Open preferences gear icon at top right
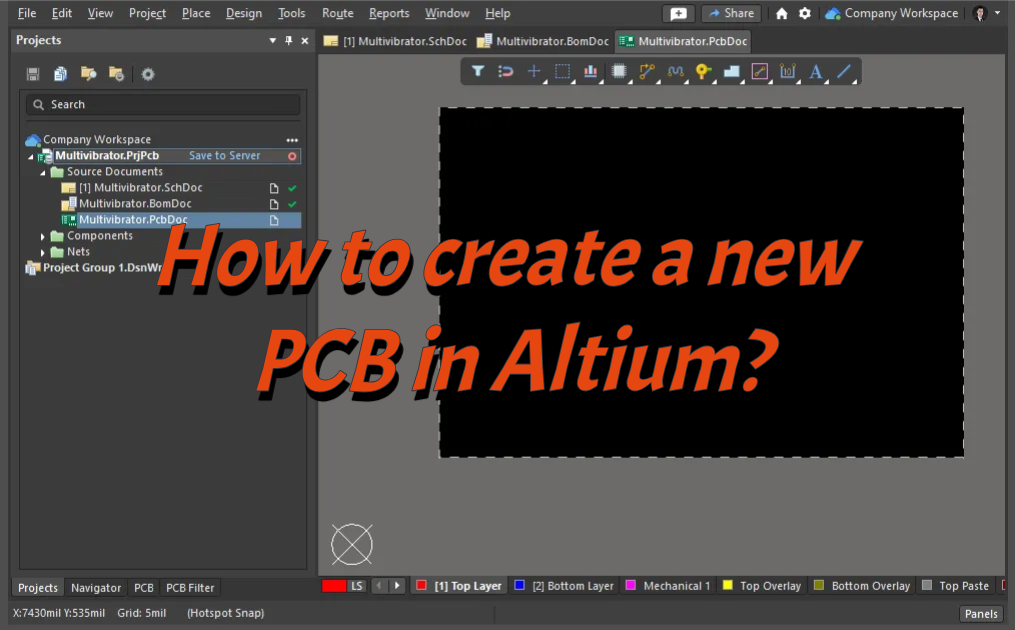 click(805, 13)
